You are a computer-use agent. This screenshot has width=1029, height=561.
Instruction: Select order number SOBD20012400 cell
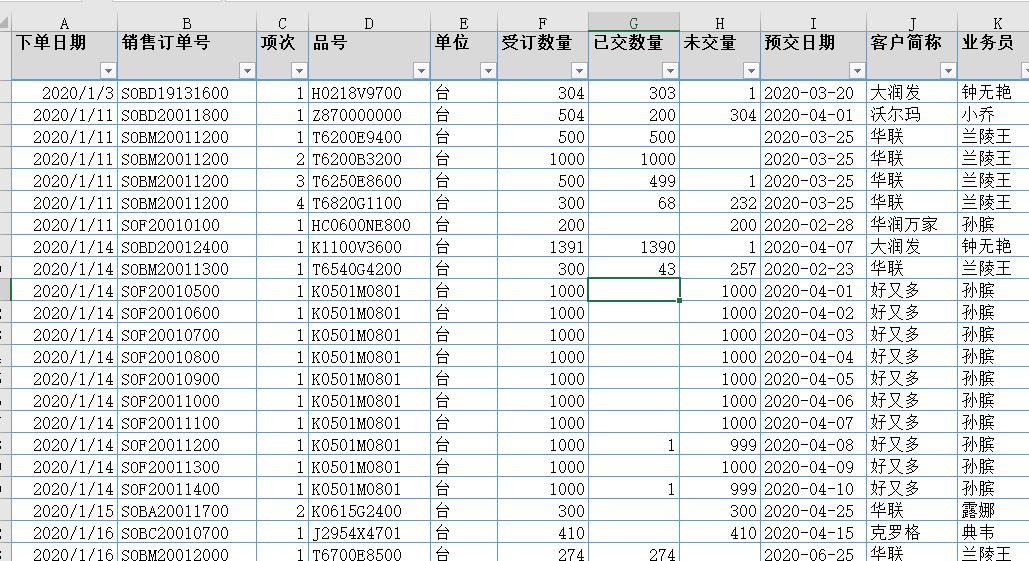click(x=187, y=247)
